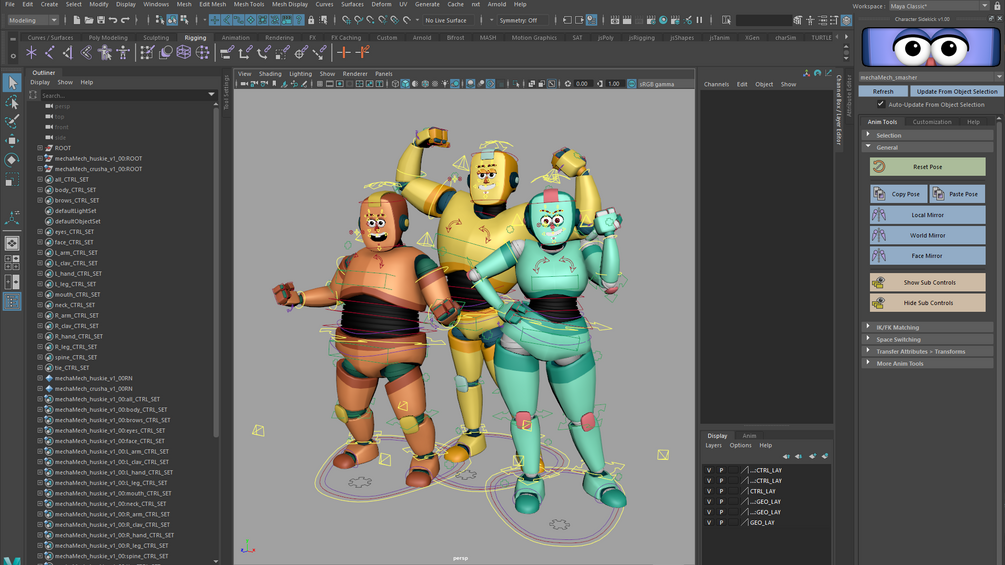Pick the Paint selection tool
This screenshot has width=1005, height=565.
12,122
